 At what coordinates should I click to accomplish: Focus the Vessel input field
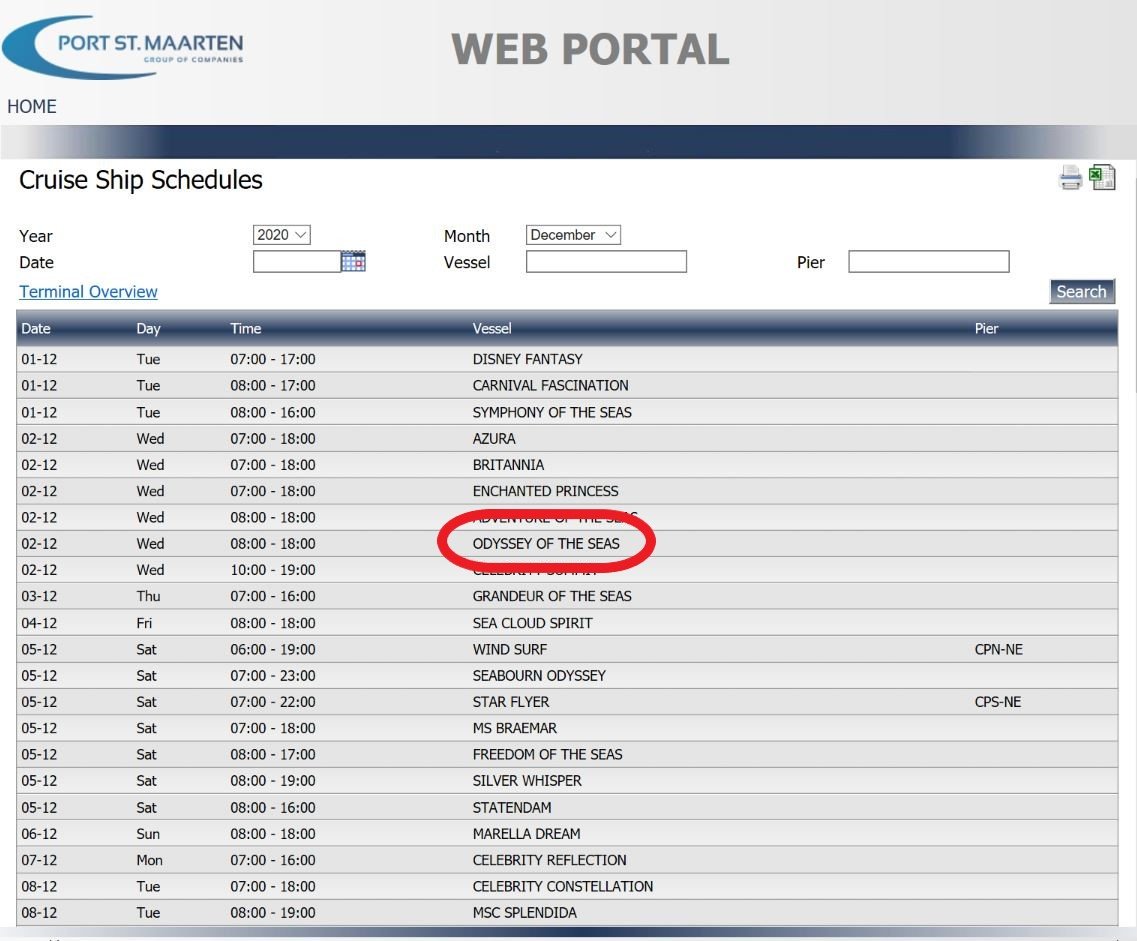tap(606, 262)
